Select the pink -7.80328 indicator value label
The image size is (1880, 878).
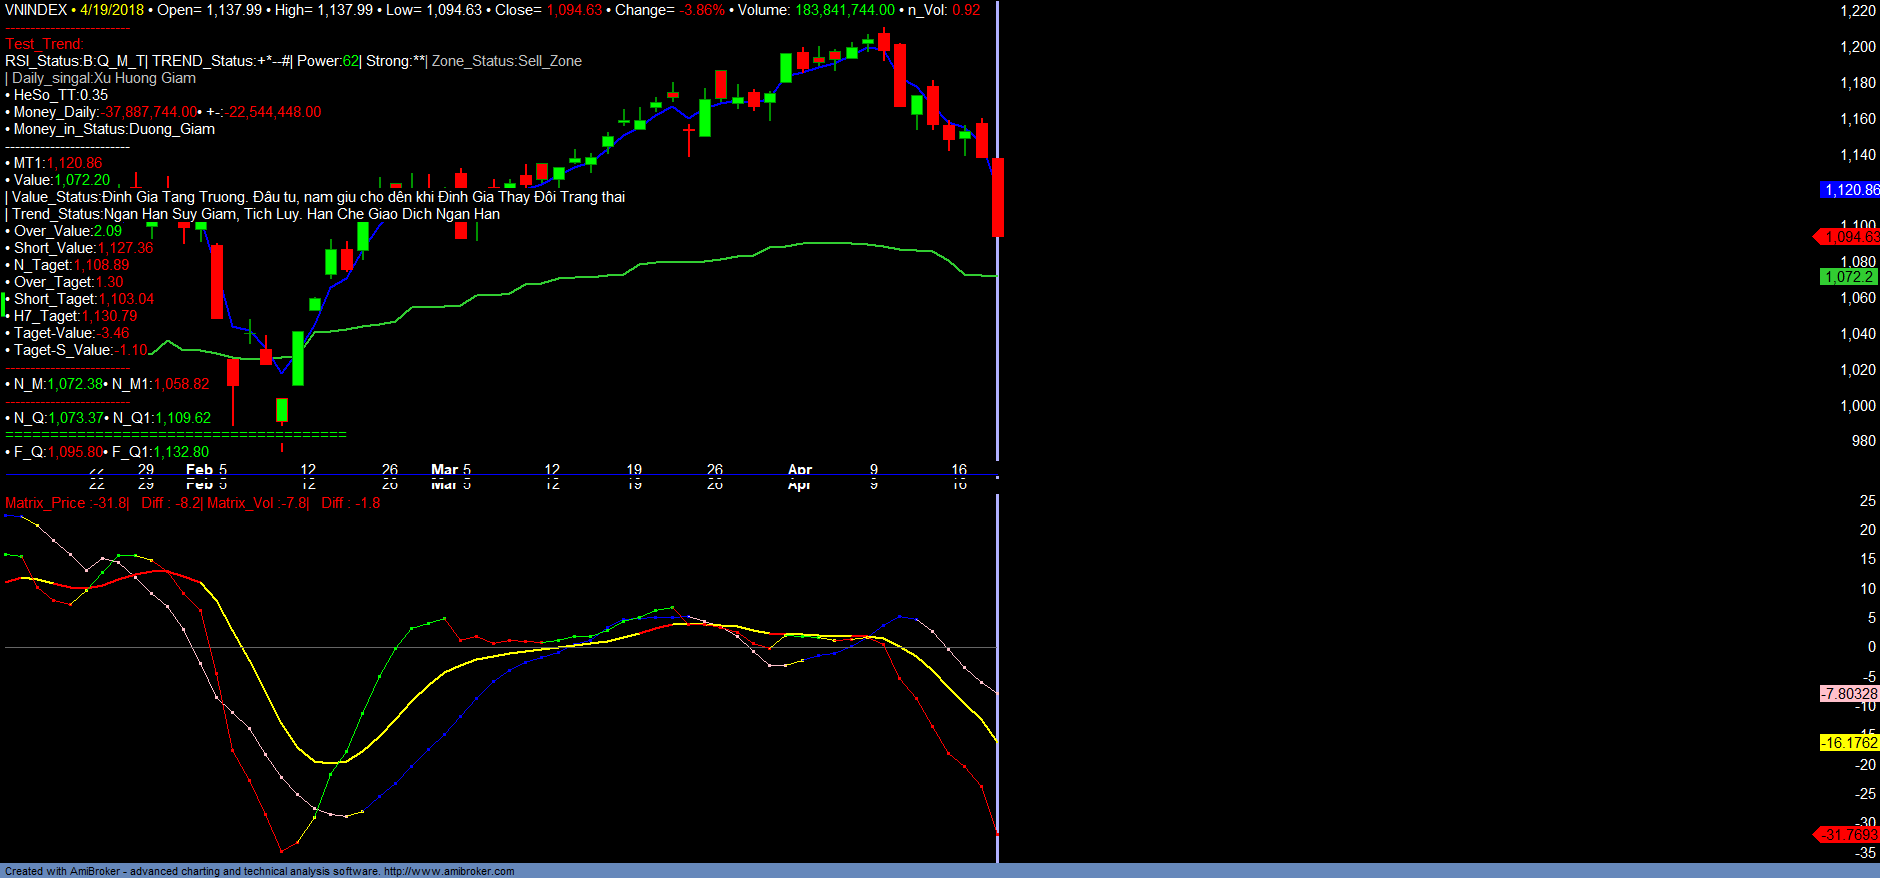click(x=1849, y=694)
